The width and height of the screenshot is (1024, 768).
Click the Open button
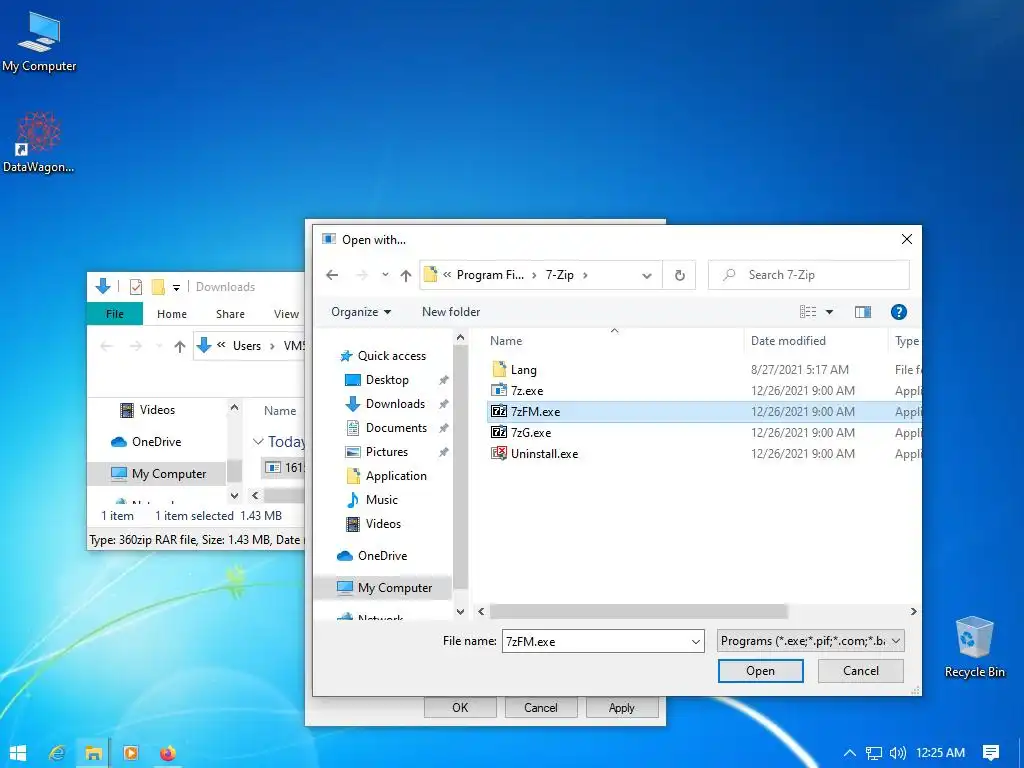pos(760,671)
